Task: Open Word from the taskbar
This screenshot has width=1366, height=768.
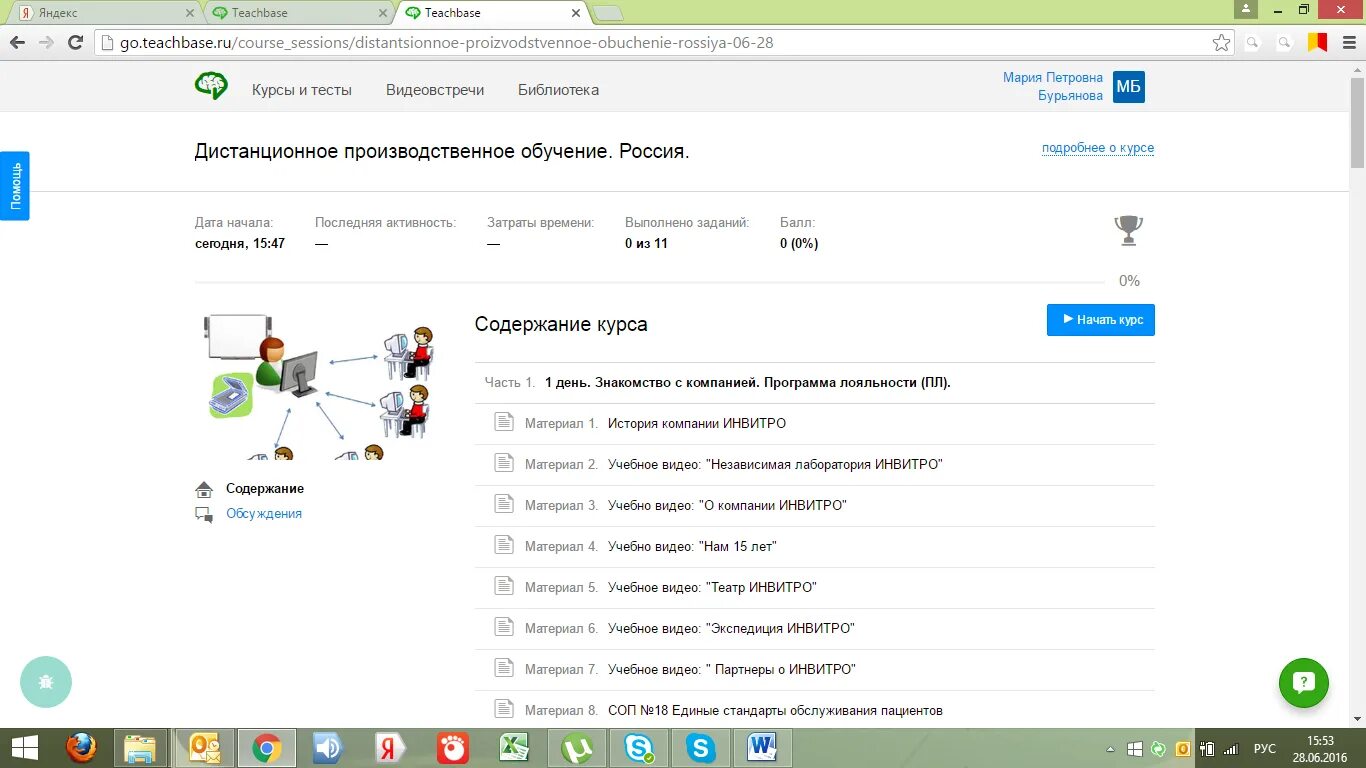Action: (x=762, y=748)
